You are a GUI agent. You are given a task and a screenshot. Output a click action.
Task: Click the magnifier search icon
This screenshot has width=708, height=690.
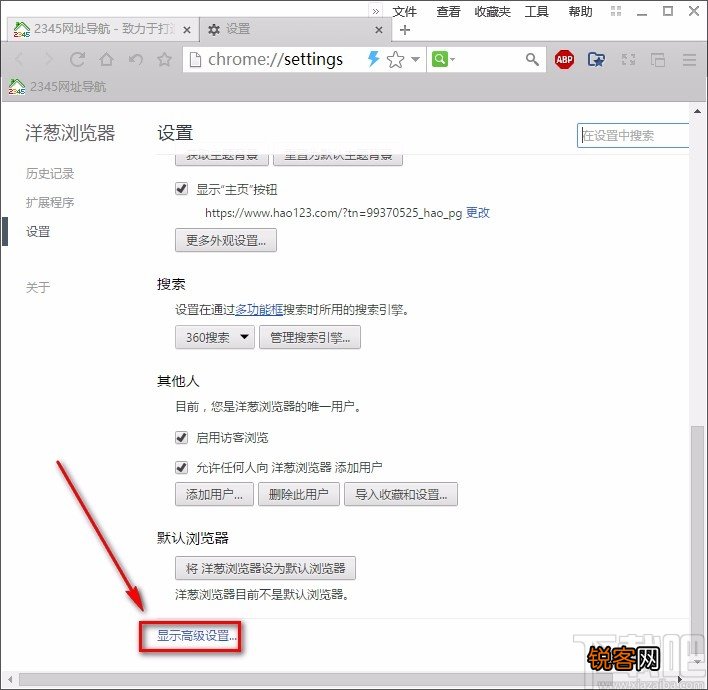click(x=532, y=59)
